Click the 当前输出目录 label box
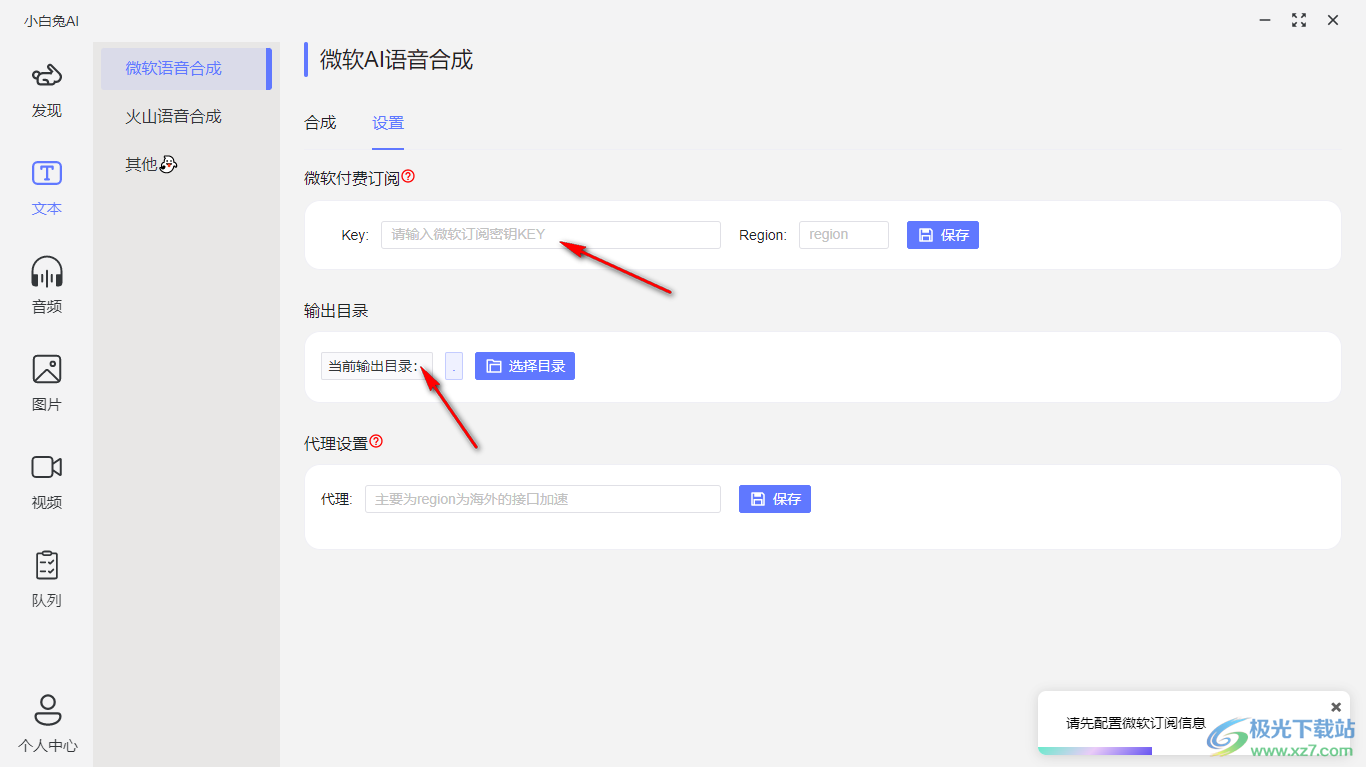1366x767 pixels. (x=377, y=366)
